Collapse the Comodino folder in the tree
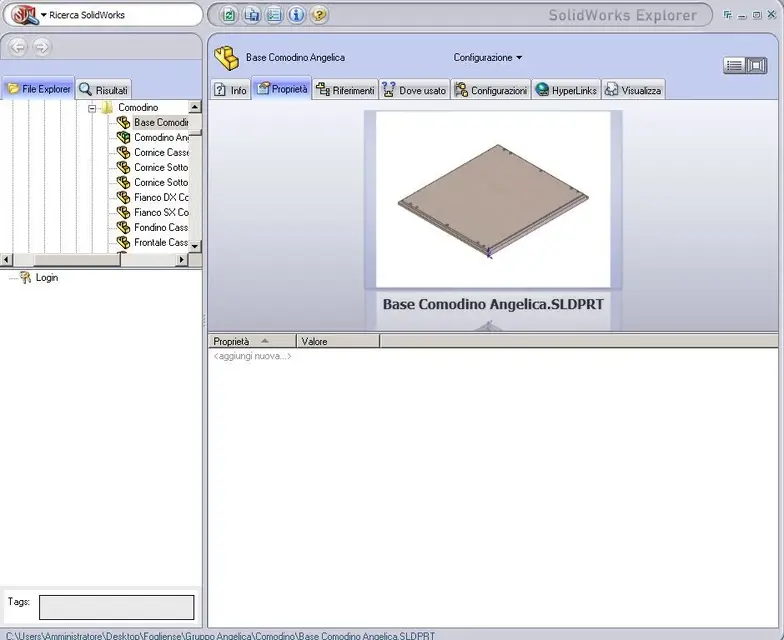This screenshot has width=784, height=640. [x=92, y=108]
